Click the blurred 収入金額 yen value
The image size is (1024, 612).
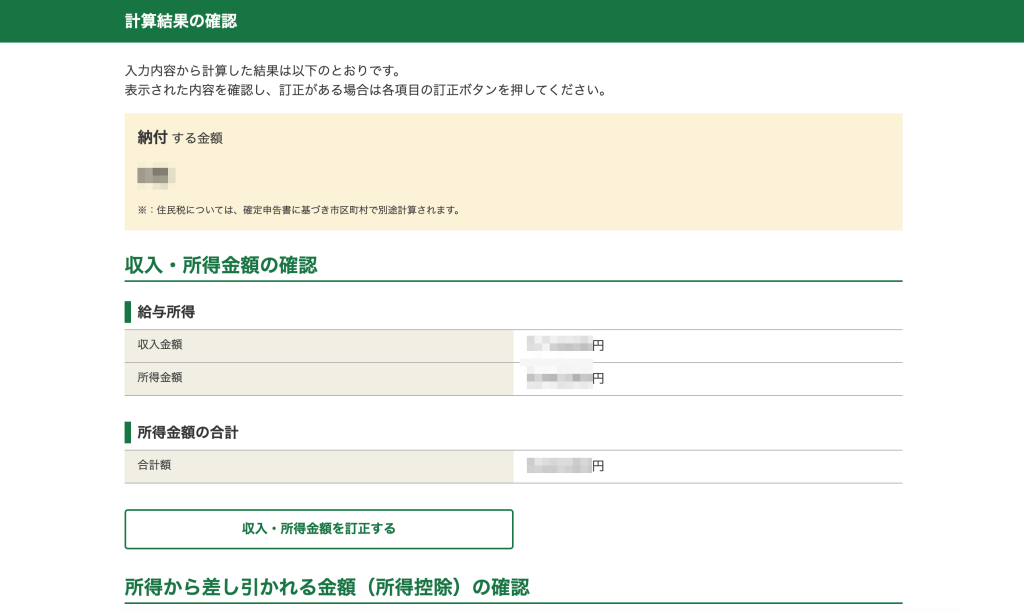564,345
